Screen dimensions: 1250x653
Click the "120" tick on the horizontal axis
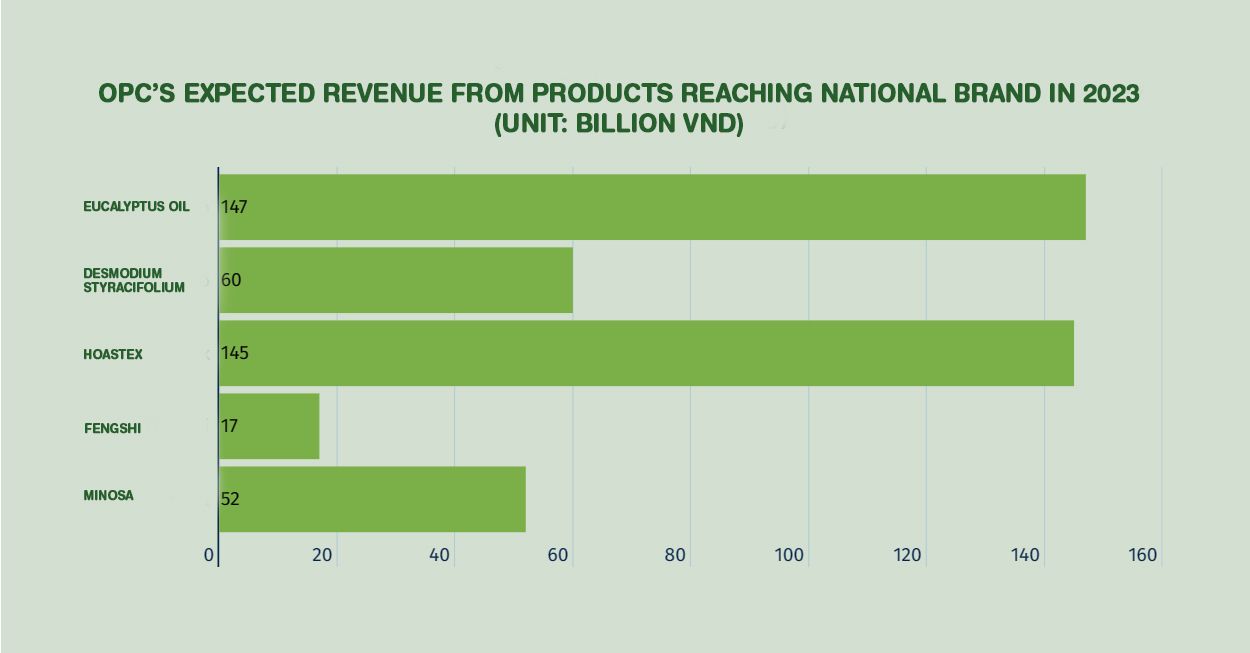[x=908, y=556]
